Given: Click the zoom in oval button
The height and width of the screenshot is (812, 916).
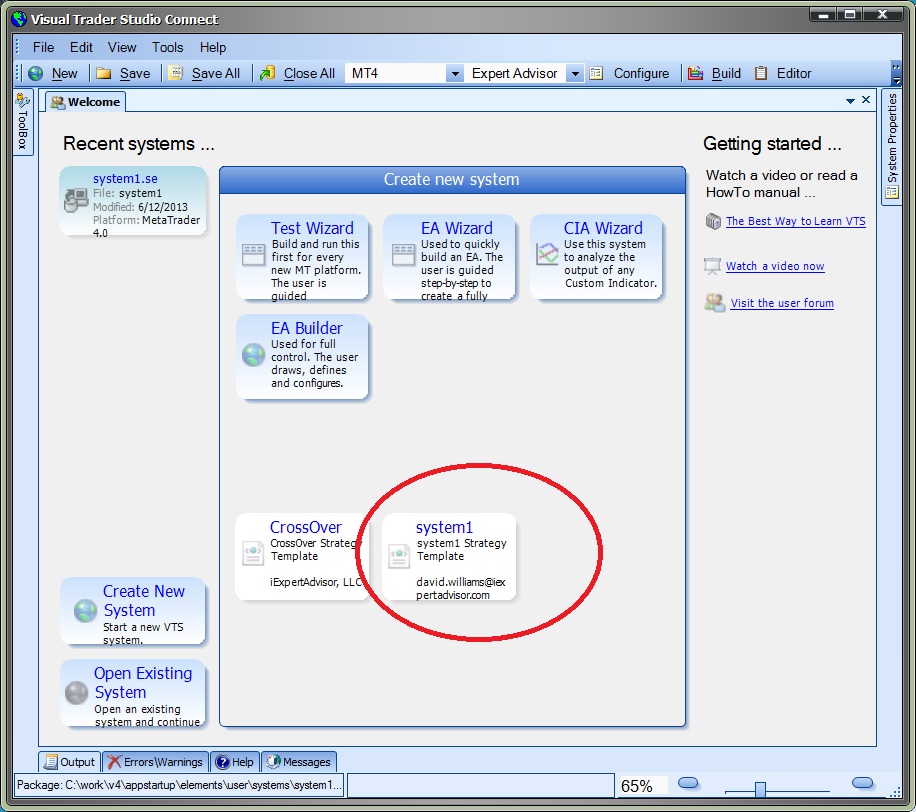Looking at the screenshot, I should coord(862,783).
